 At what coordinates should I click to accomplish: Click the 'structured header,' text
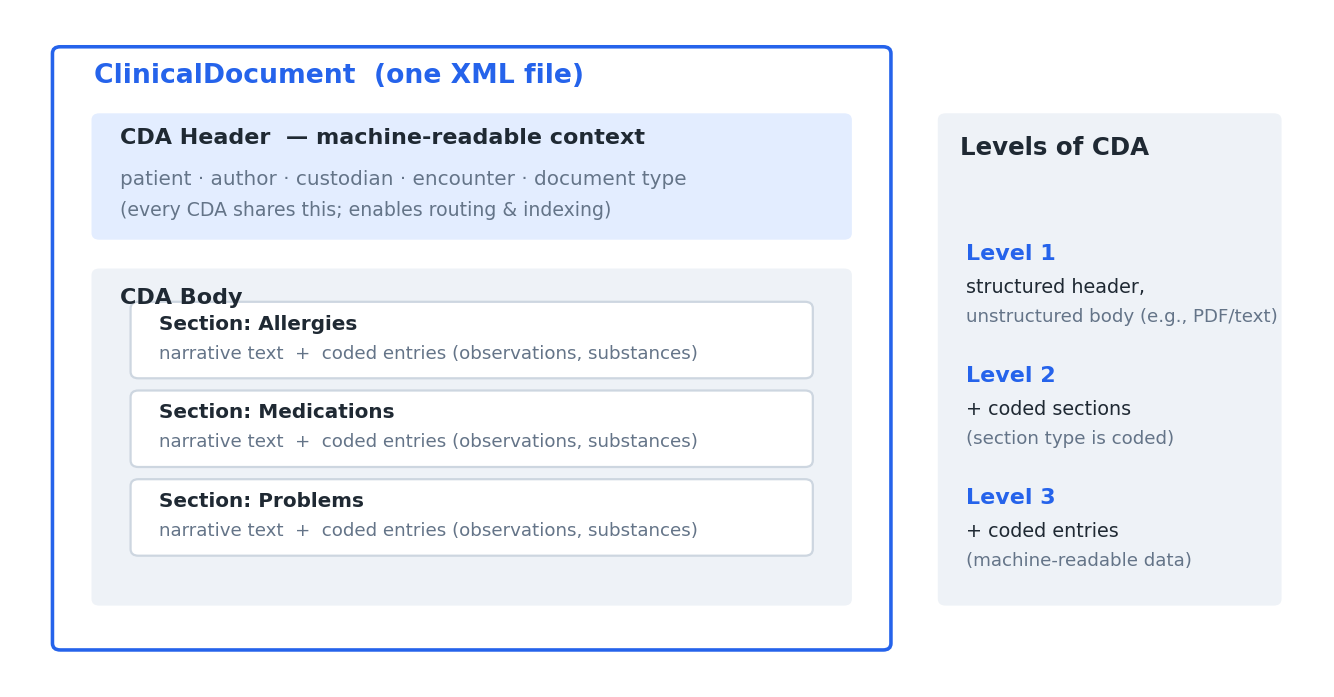pos(1055,288)
